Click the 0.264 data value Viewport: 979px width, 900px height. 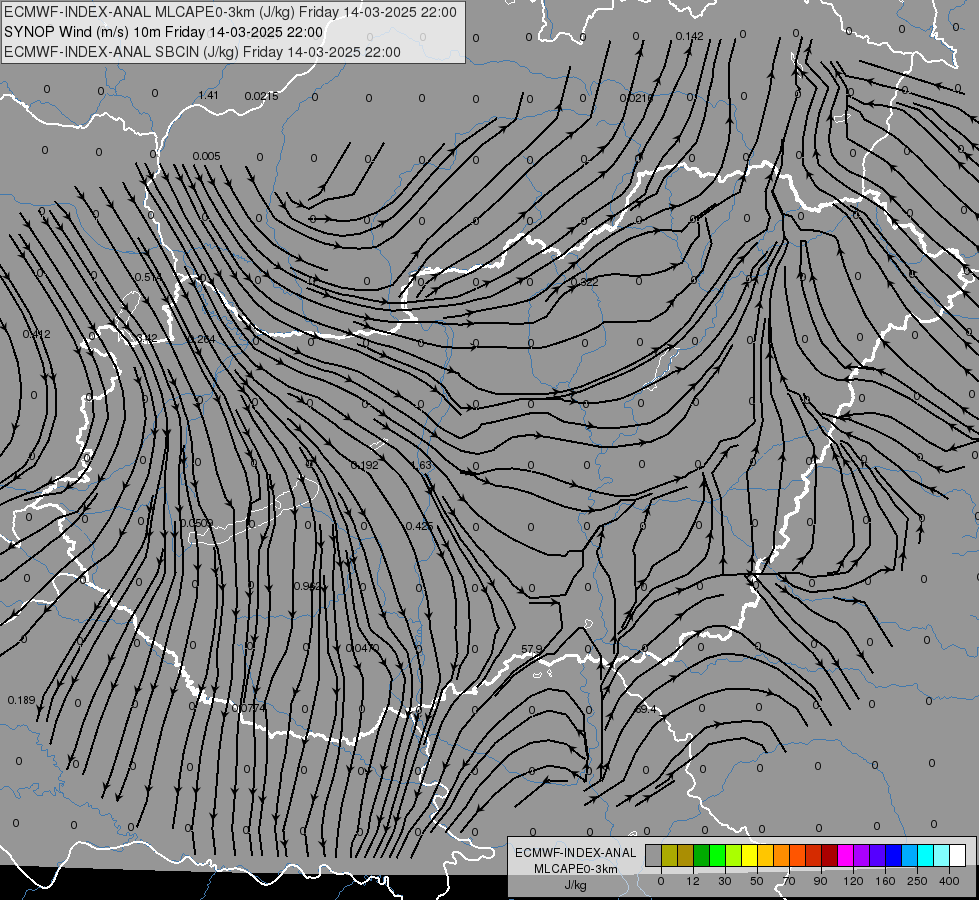pyautogui.click(x=201, y=339)
